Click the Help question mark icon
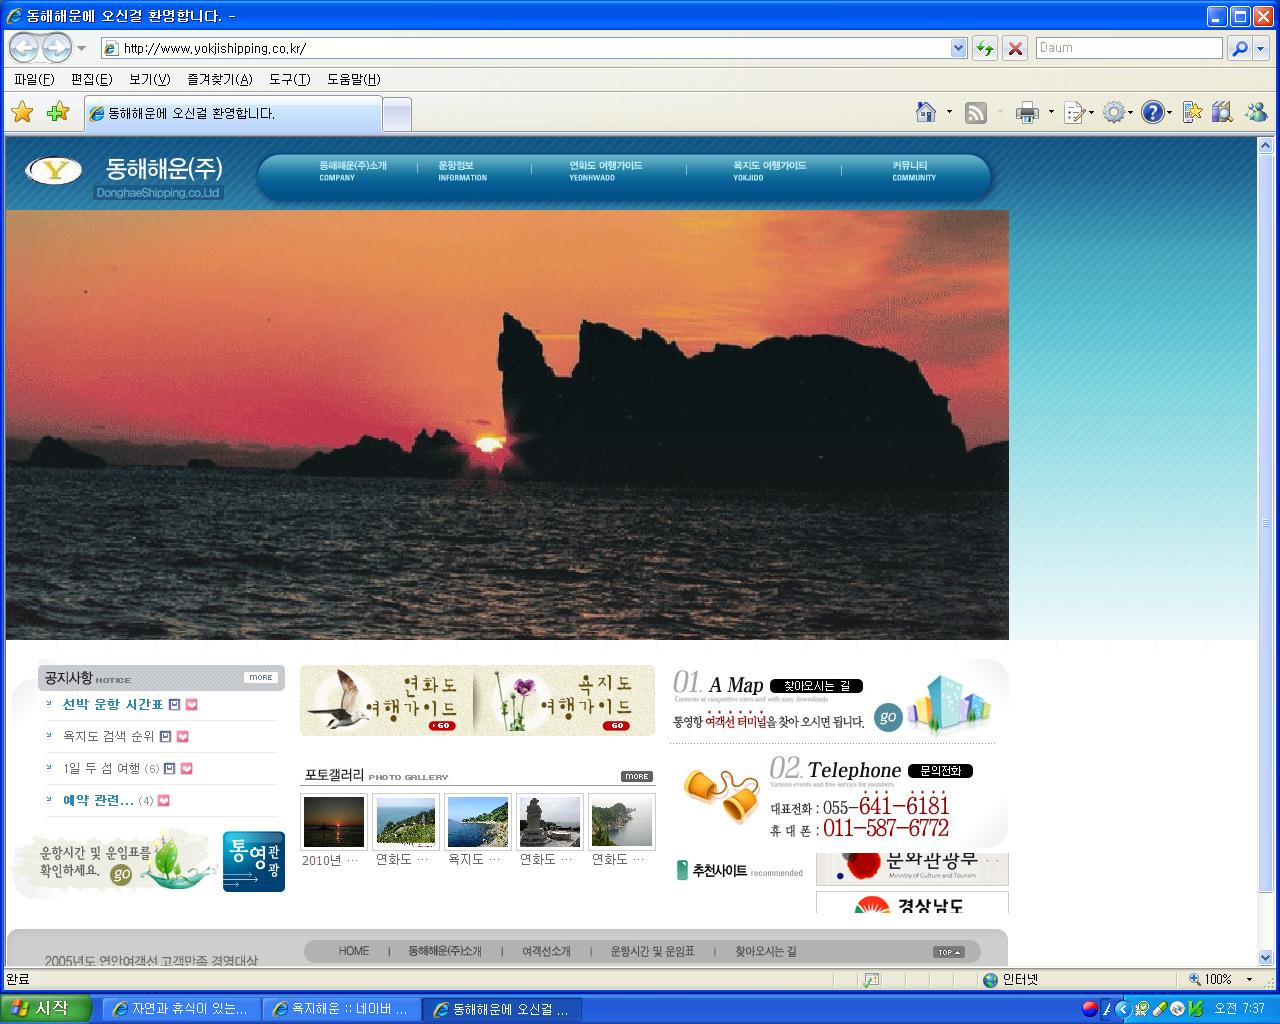The image size is (1280, 1024). [x=1152, y=113]
